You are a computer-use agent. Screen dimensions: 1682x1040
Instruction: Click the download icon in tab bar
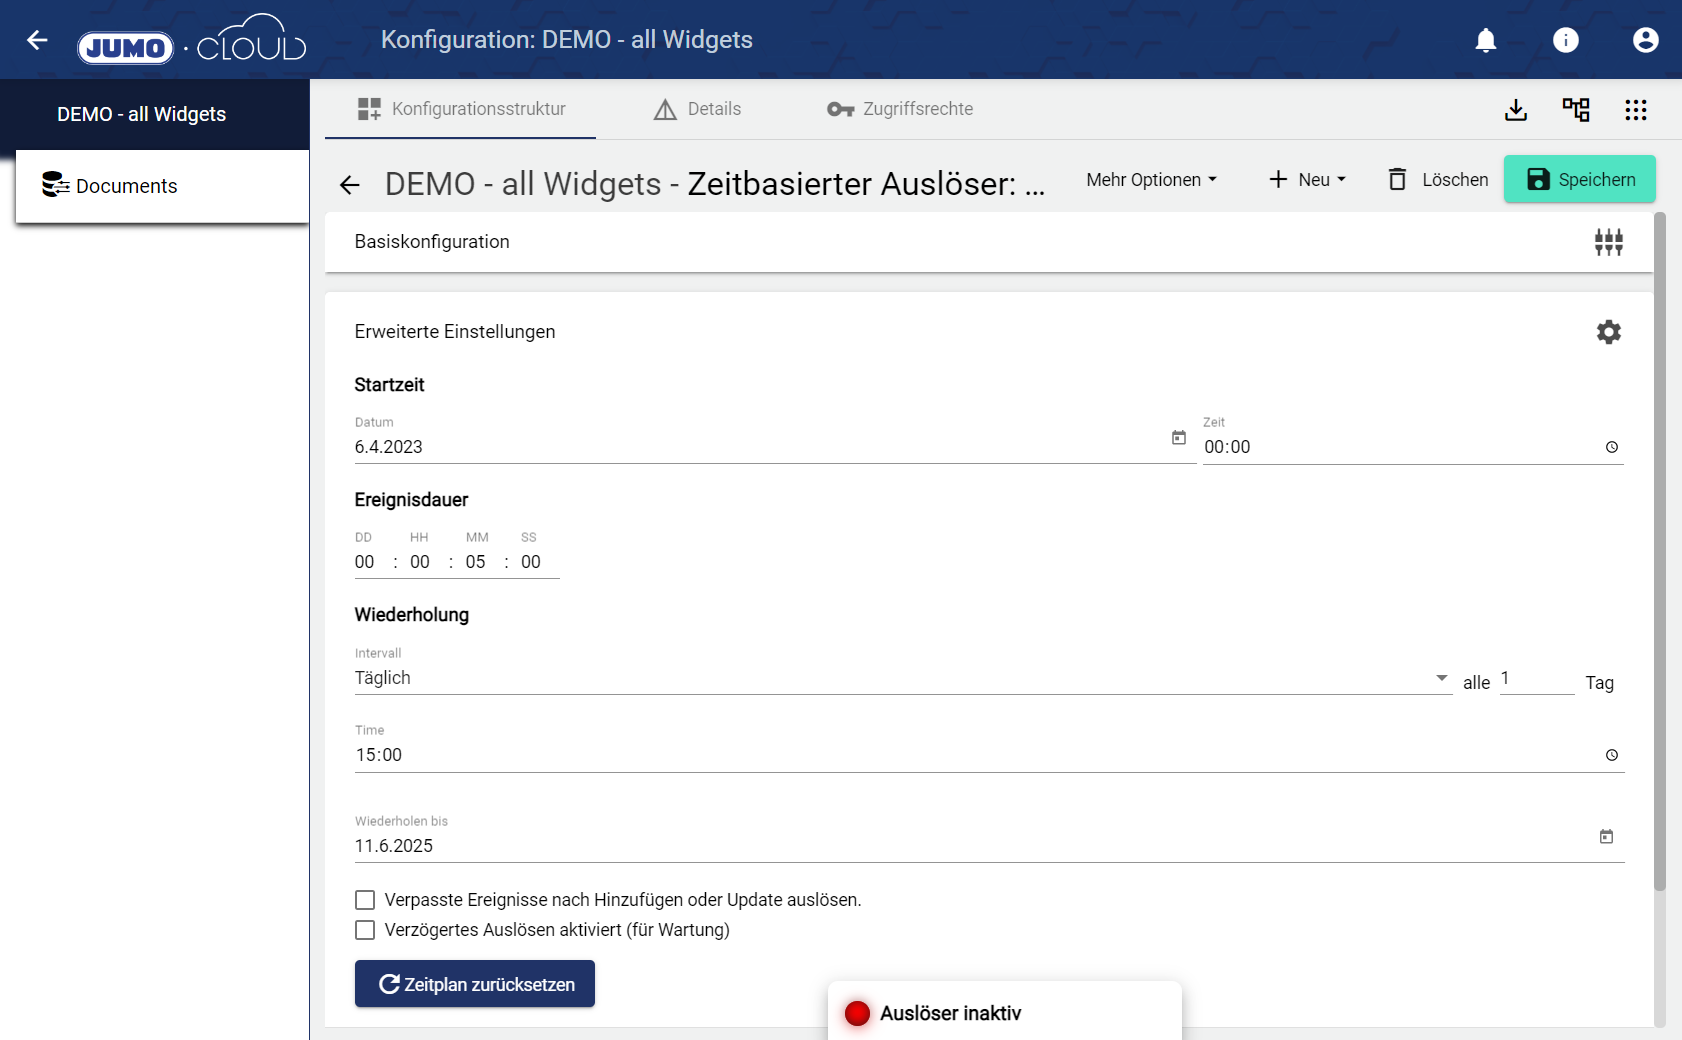click(1516, 110)
